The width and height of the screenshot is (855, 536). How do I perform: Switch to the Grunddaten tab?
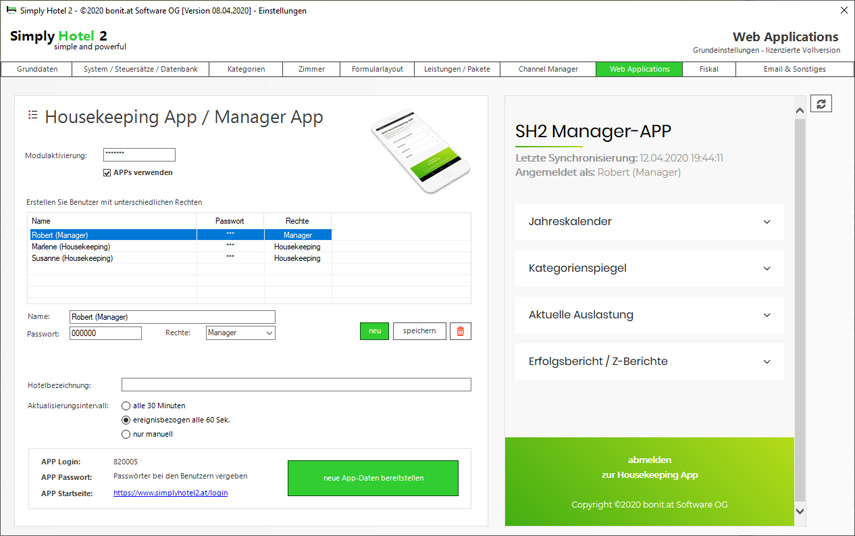click(x=37, y=69)
